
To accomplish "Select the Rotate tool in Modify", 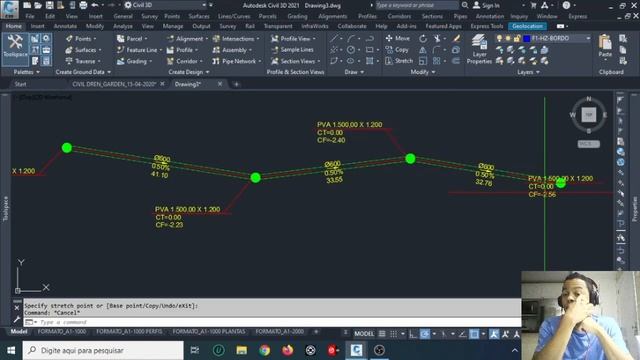I will coord(423,39).
